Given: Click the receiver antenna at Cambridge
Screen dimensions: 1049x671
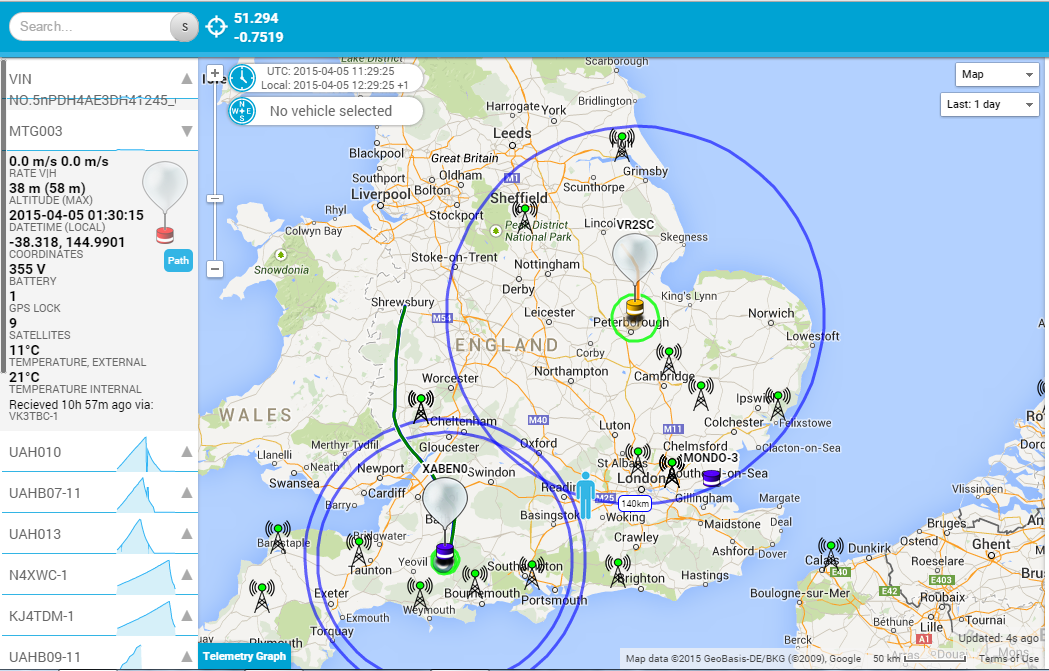Looking at the screenshot, I should coord(668,359).
